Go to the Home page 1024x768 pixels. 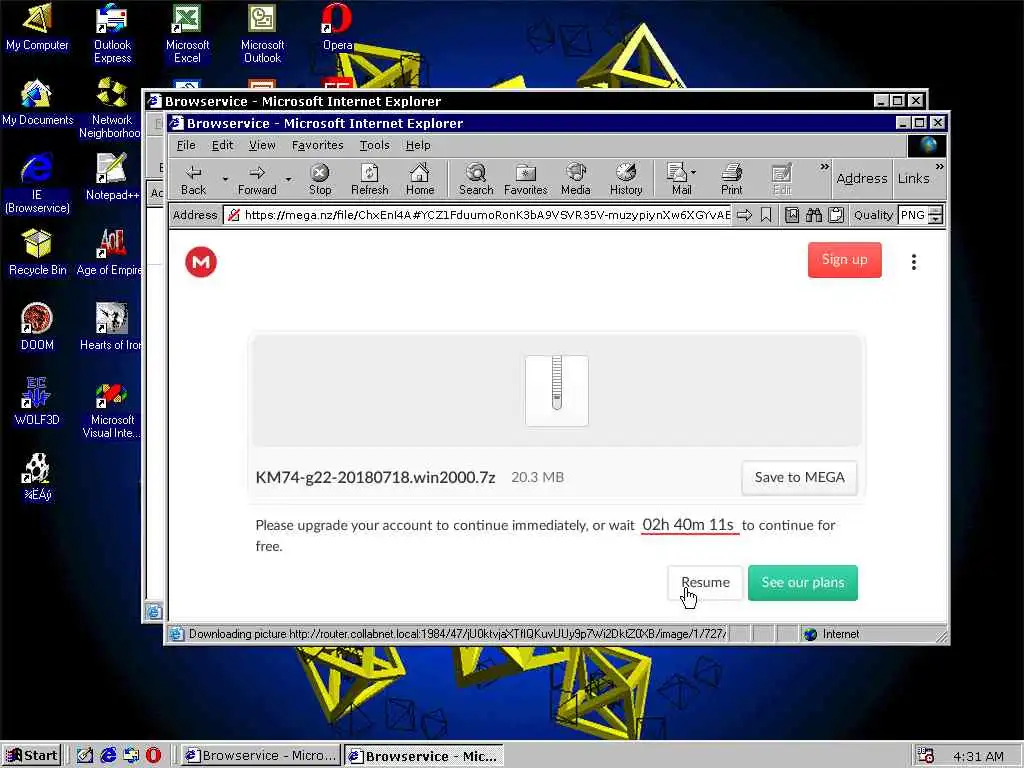click(420, 179)
